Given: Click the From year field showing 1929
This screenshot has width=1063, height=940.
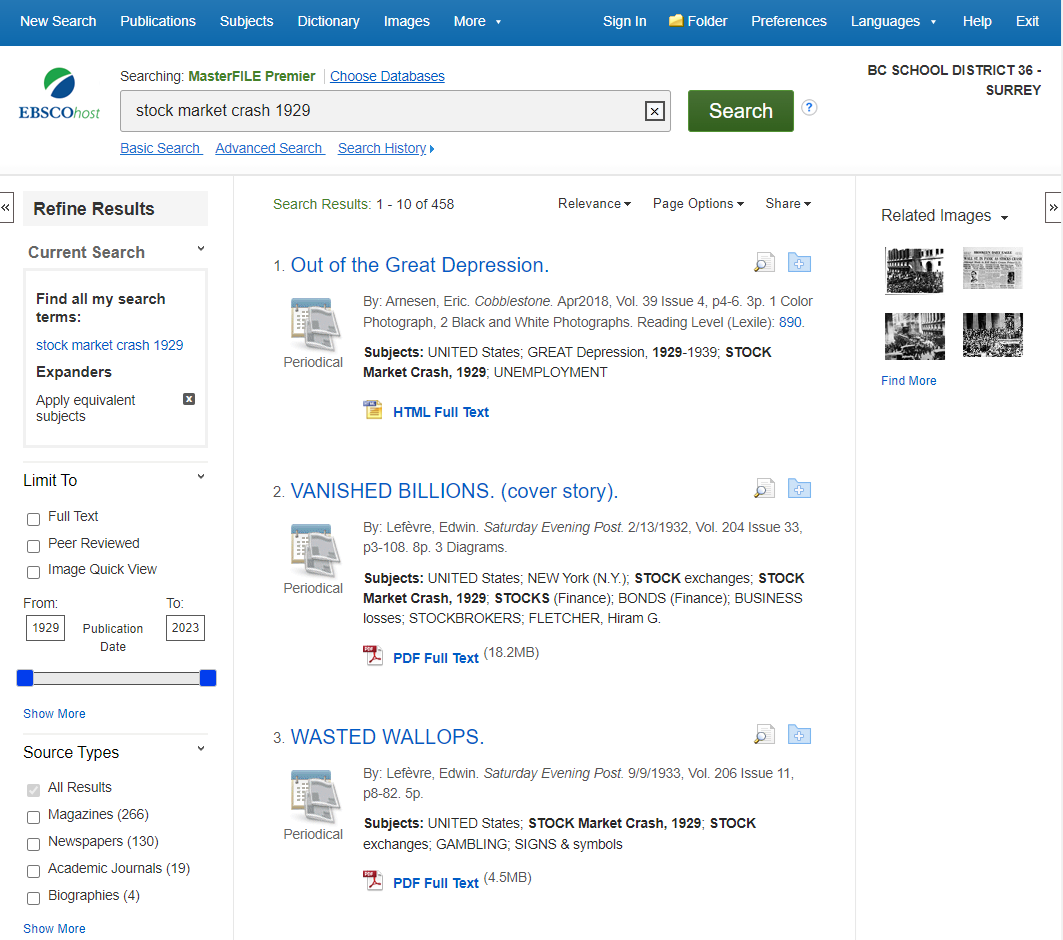Looking at the screenshot, I should tap(45, 628).
